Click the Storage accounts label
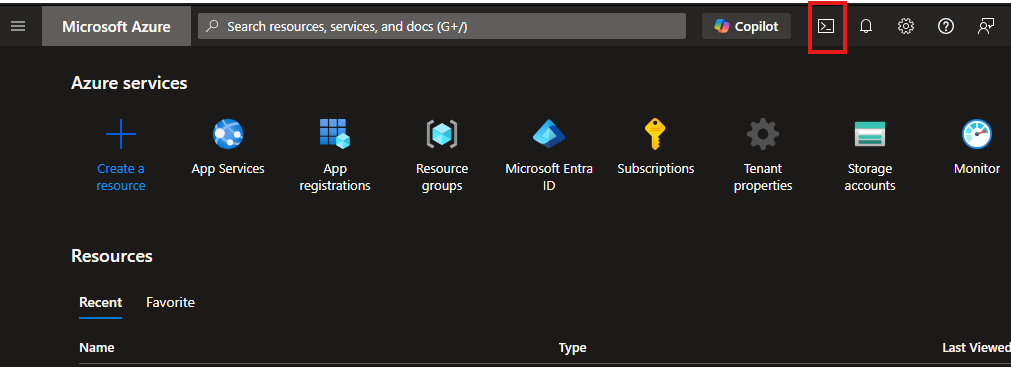The width and height of the screenshot is (1011, 367). tap(870, 177)
